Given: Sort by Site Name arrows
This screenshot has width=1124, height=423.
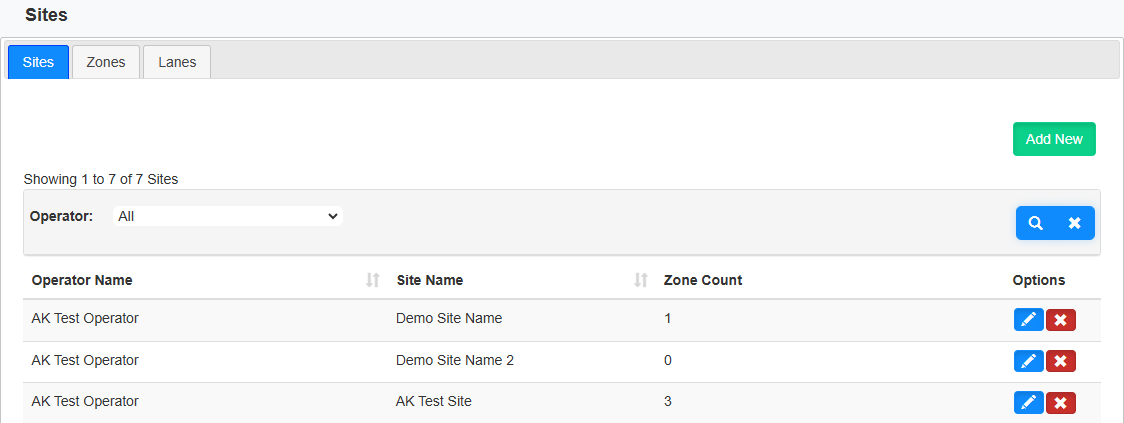Looking at the screenshot, I should pos(641,280).
